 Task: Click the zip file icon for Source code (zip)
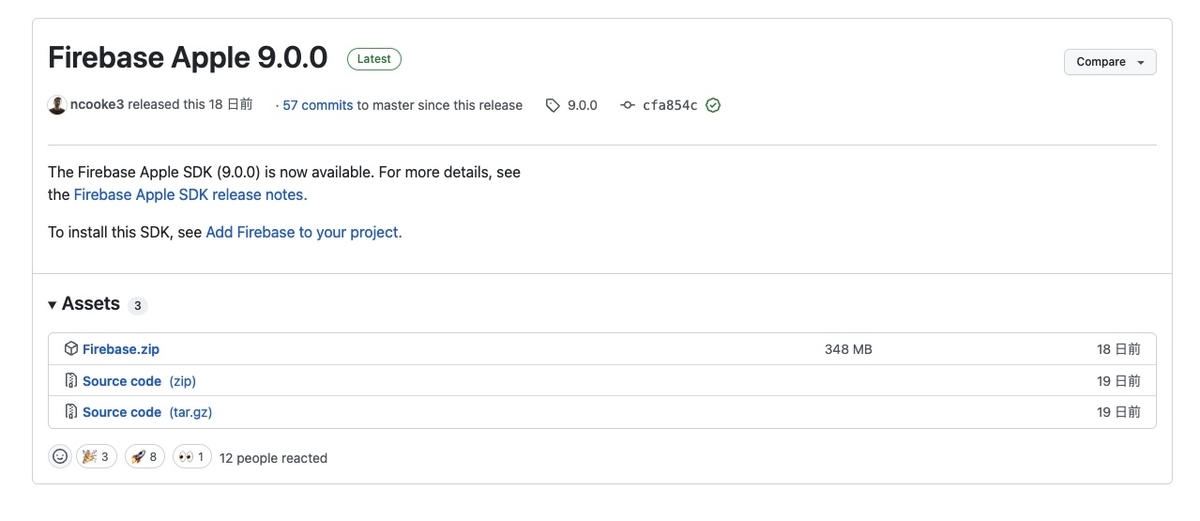click(x=71, y=381)
